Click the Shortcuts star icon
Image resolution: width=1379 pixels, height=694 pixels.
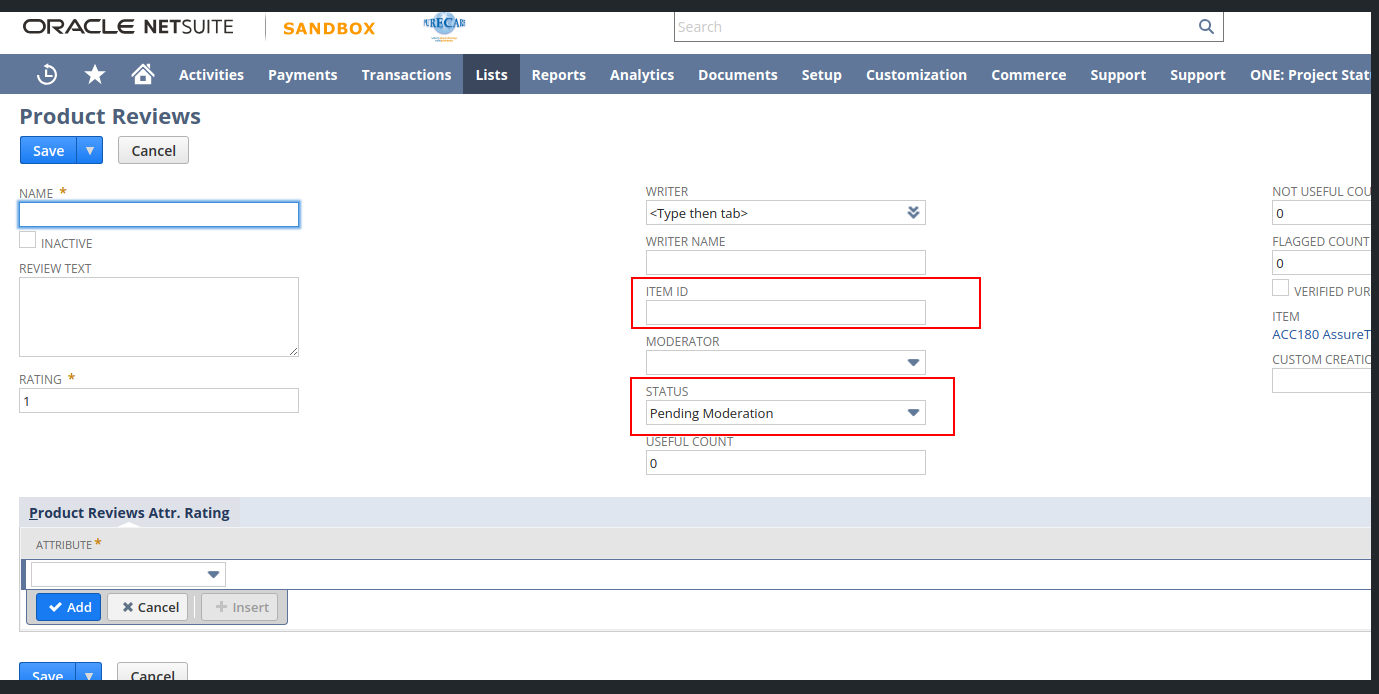pyautogui.click(x=95, y=75)
